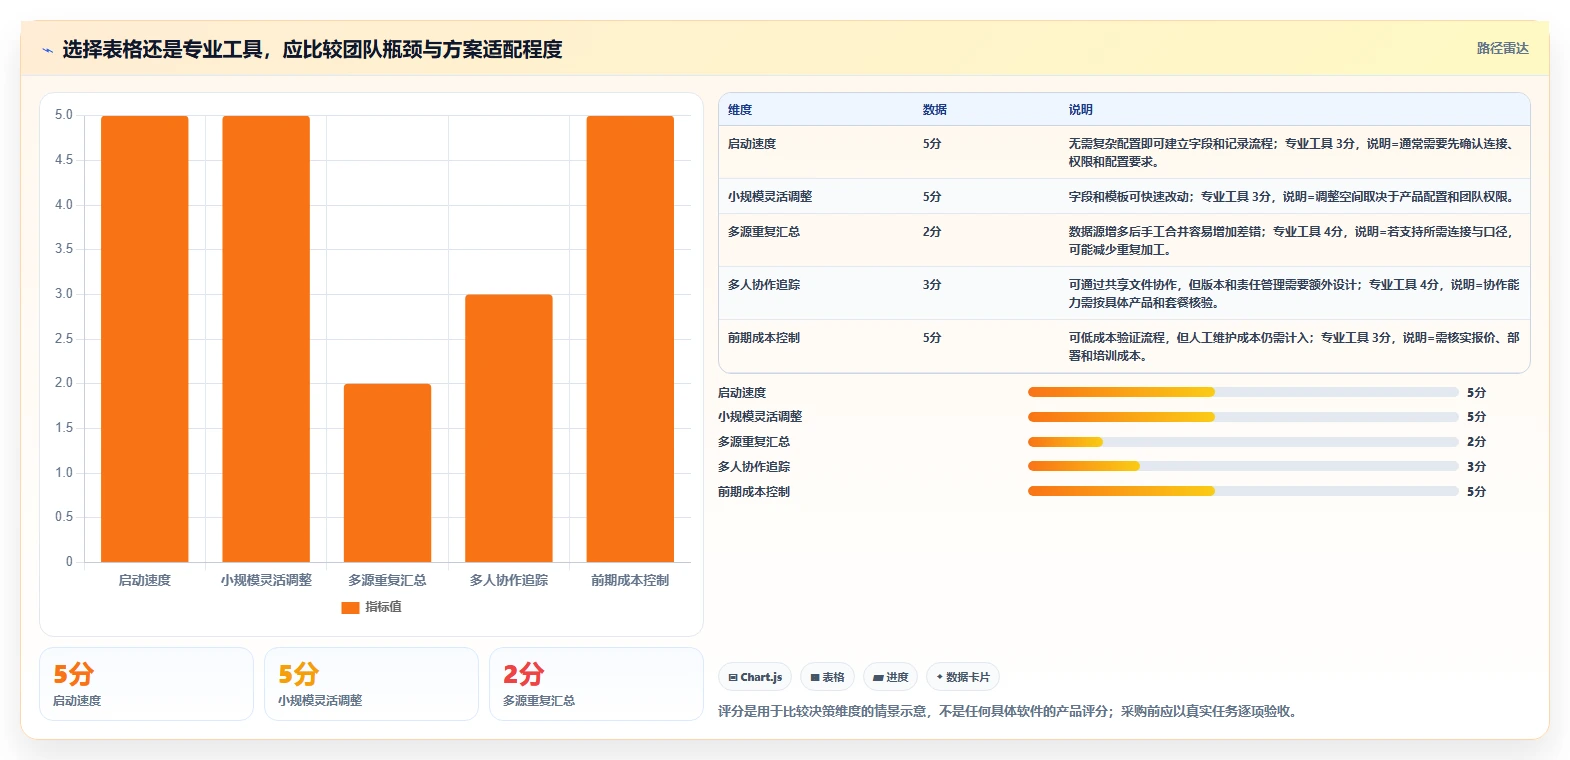Click the y-axis tick 2.5
Viewport: 1570px width, 760px height.
[64, 339]
